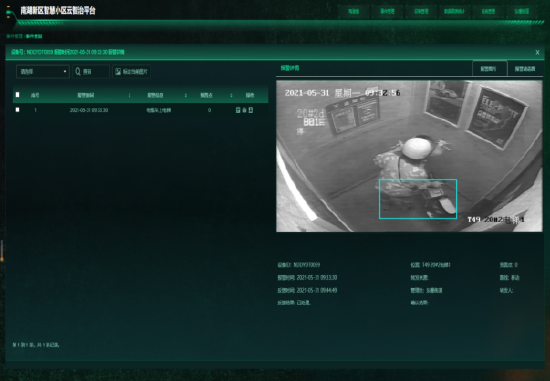Click the mark current picture button
The height and width of the screenshot is (381, 550).
tap(132, 72)
